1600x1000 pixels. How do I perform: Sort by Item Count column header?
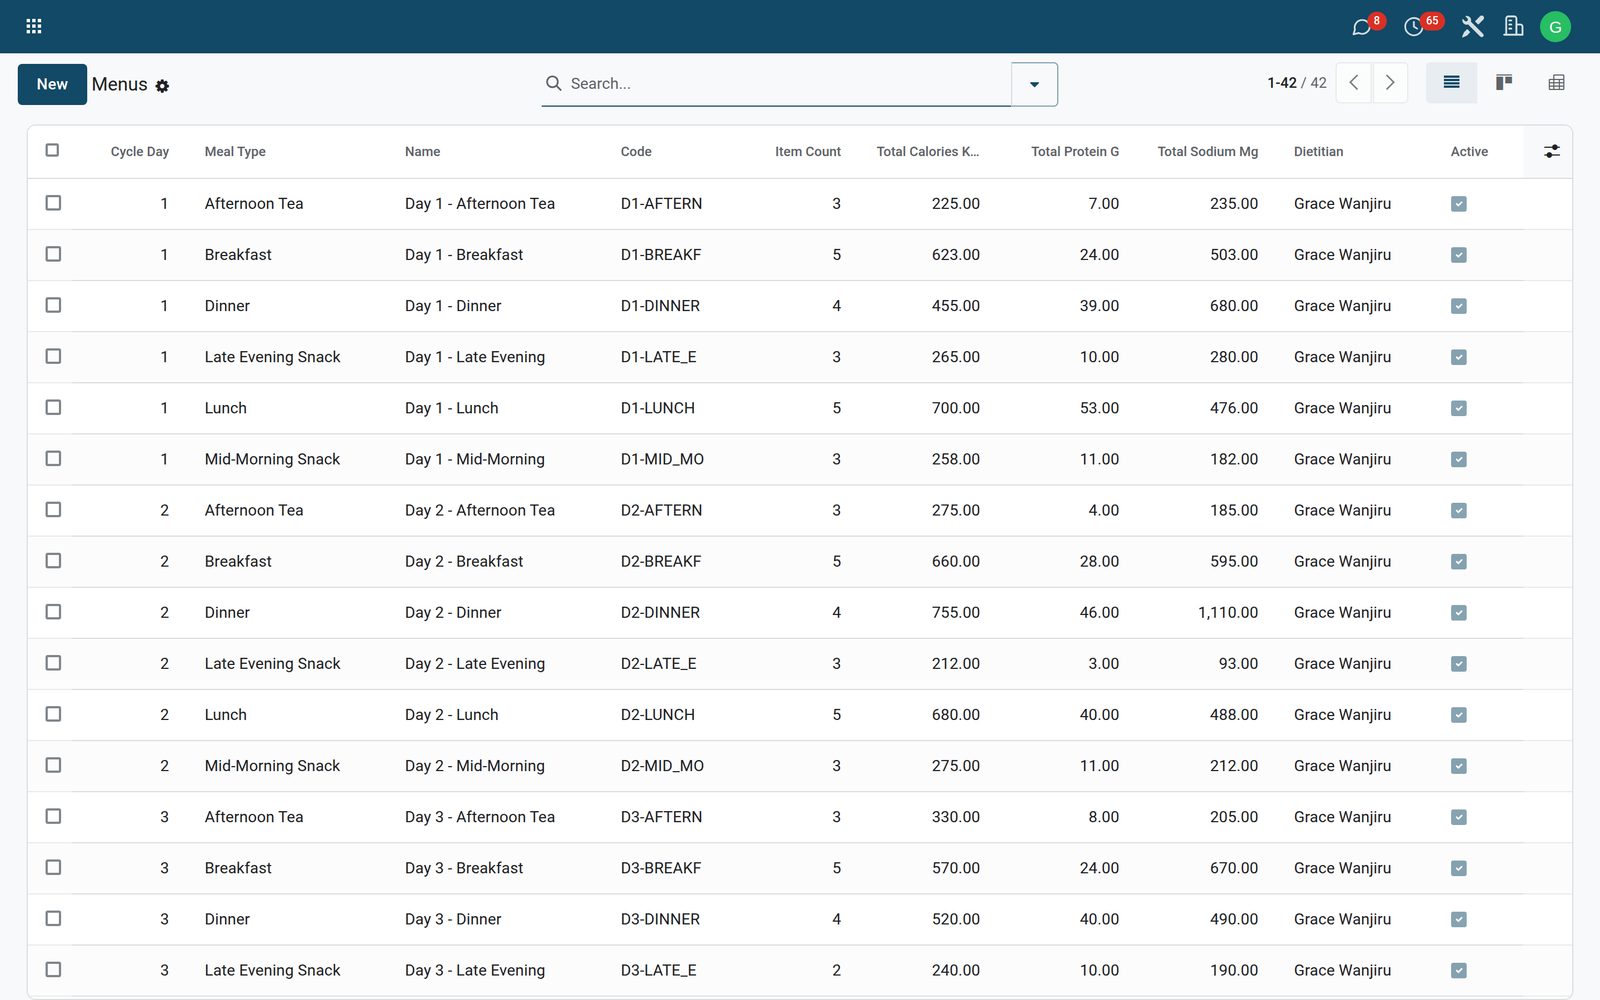point(807,152)
